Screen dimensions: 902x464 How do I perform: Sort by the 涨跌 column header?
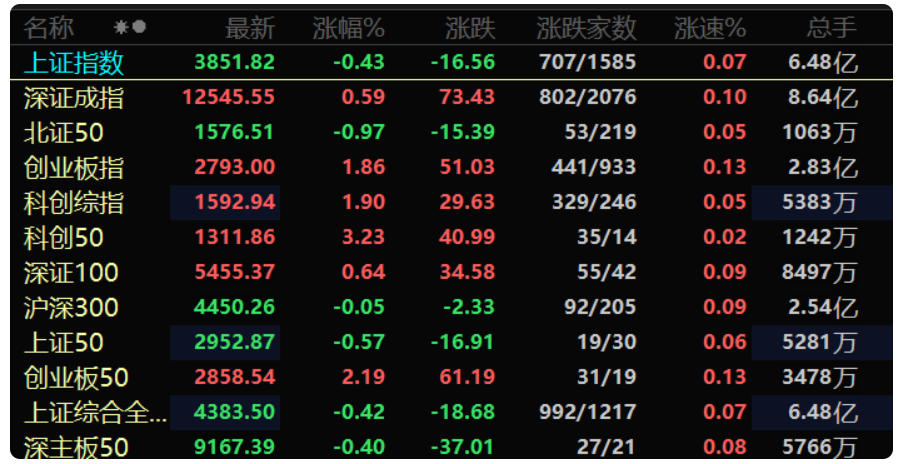click(x=470, y=28)
